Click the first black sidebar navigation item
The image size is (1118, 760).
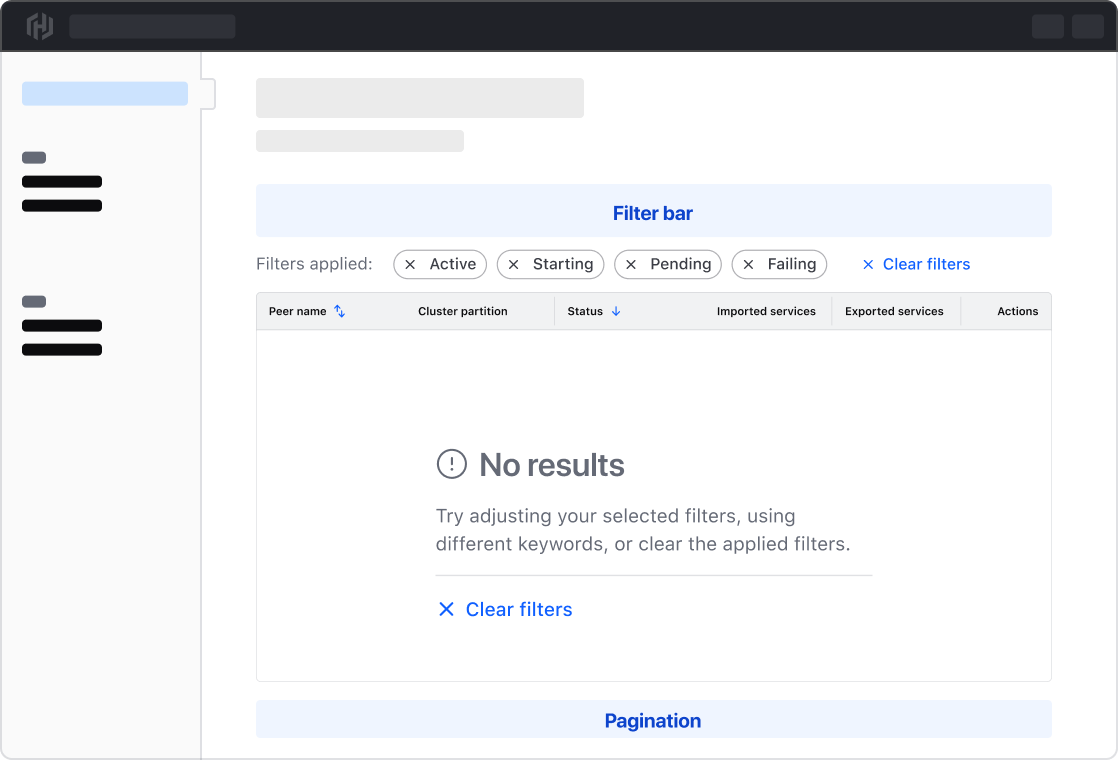62,182
